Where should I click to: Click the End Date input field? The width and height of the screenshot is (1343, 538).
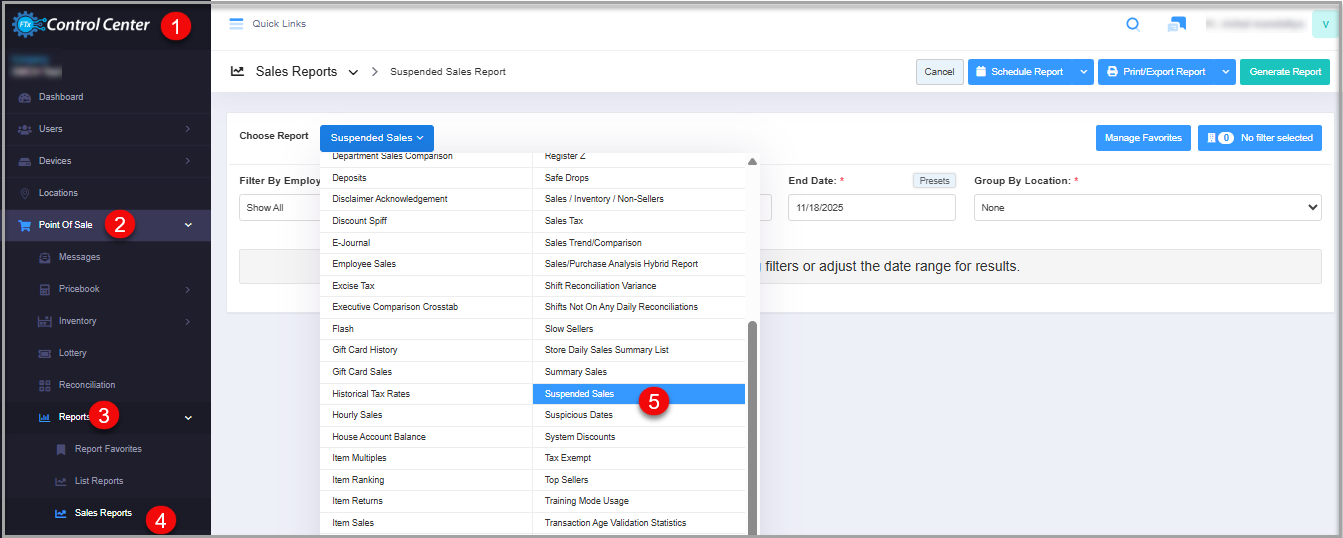click(x=871, y=208)
